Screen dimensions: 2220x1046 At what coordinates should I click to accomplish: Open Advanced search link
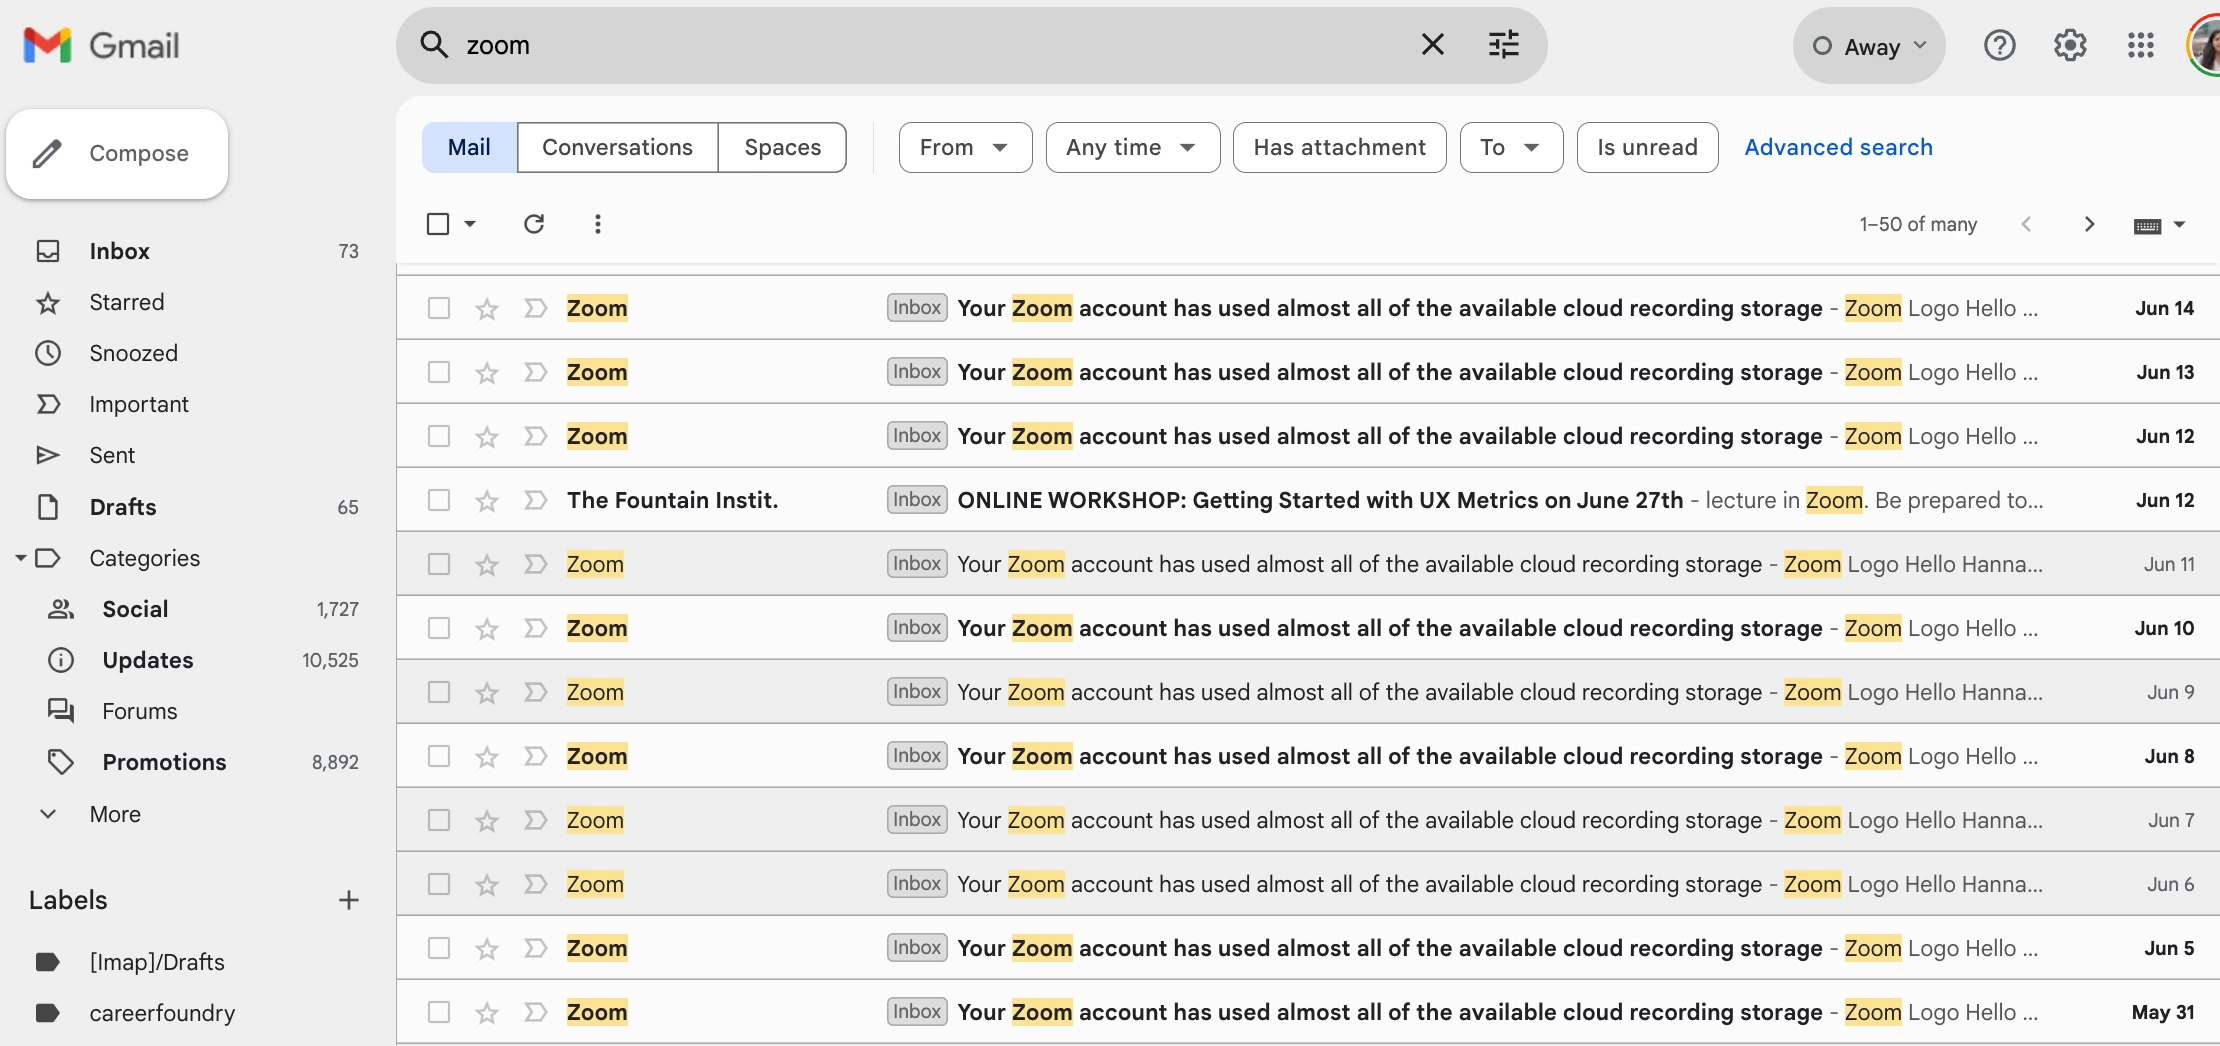1838,148
